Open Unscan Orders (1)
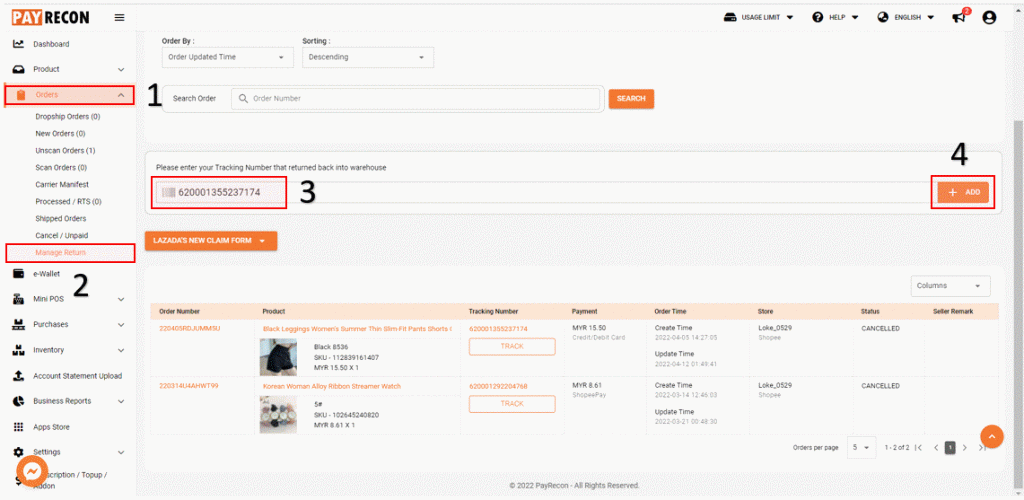 pyautogui.click(x=65, y=151)
